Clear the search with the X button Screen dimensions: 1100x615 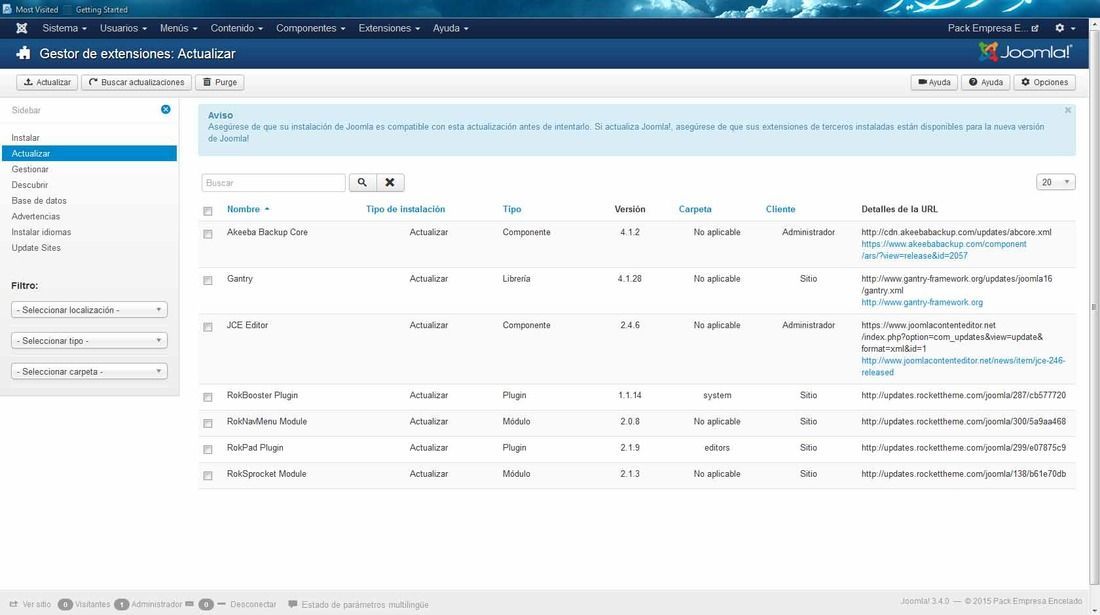(x=390, y=182)
